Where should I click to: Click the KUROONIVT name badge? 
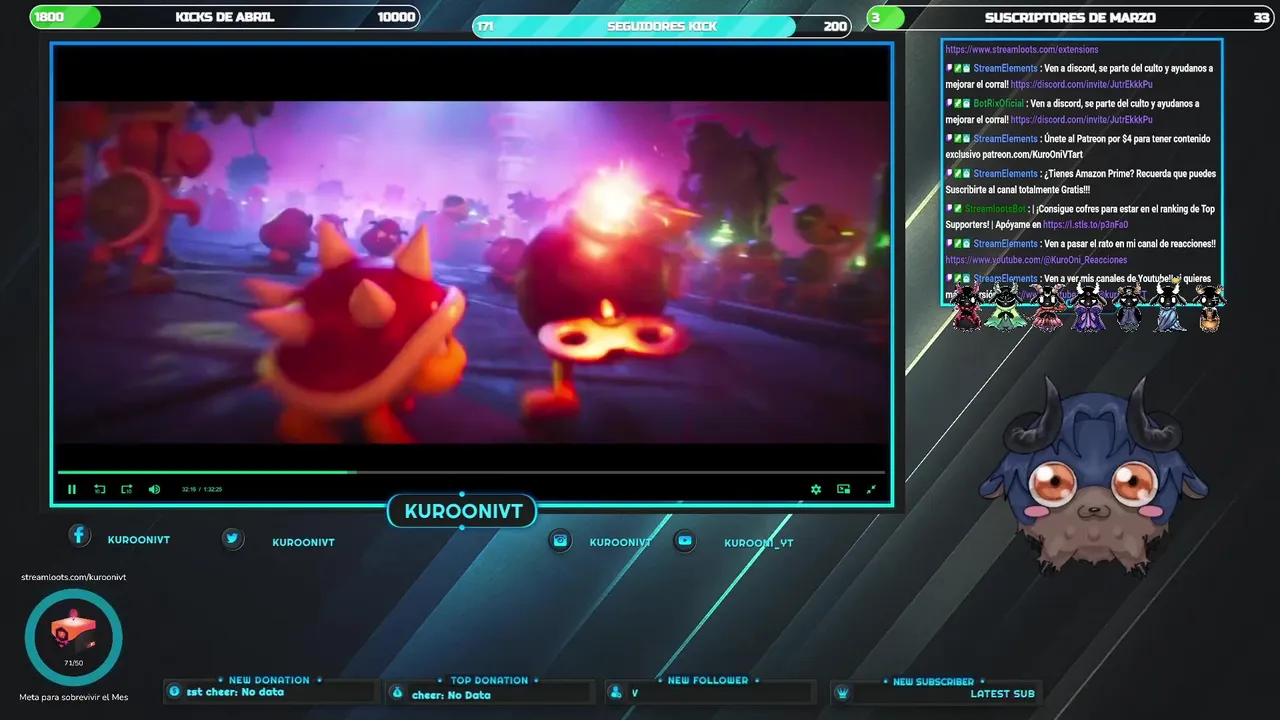click(x=463, y=511)
